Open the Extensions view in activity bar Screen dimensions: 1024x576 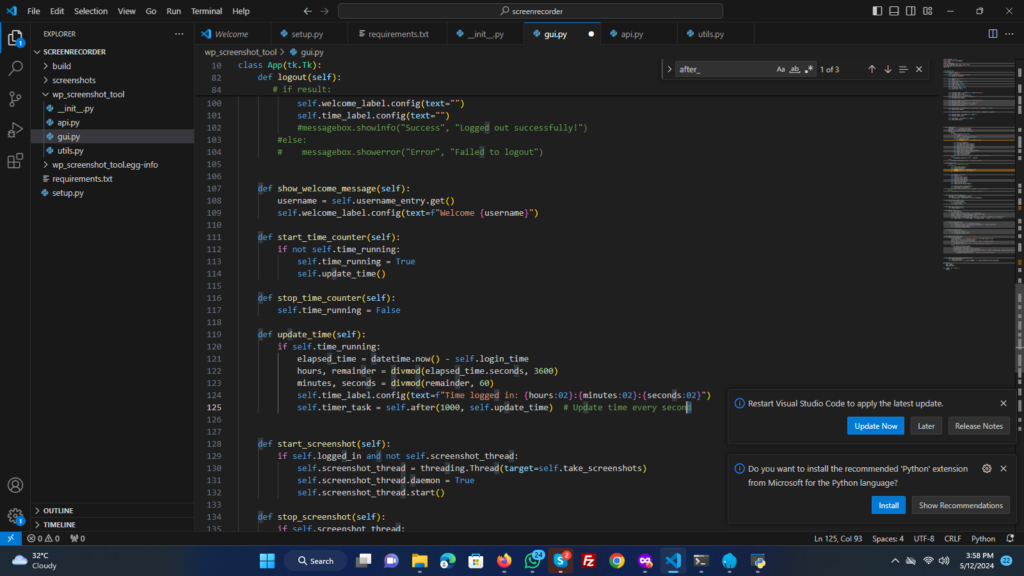tap(15, 161)
